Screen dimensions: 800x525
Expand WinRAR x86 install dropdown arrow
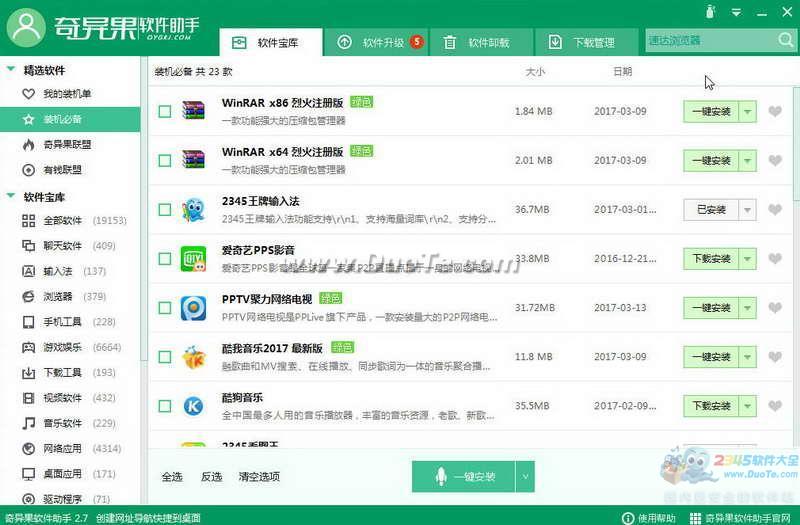point(747,111)
